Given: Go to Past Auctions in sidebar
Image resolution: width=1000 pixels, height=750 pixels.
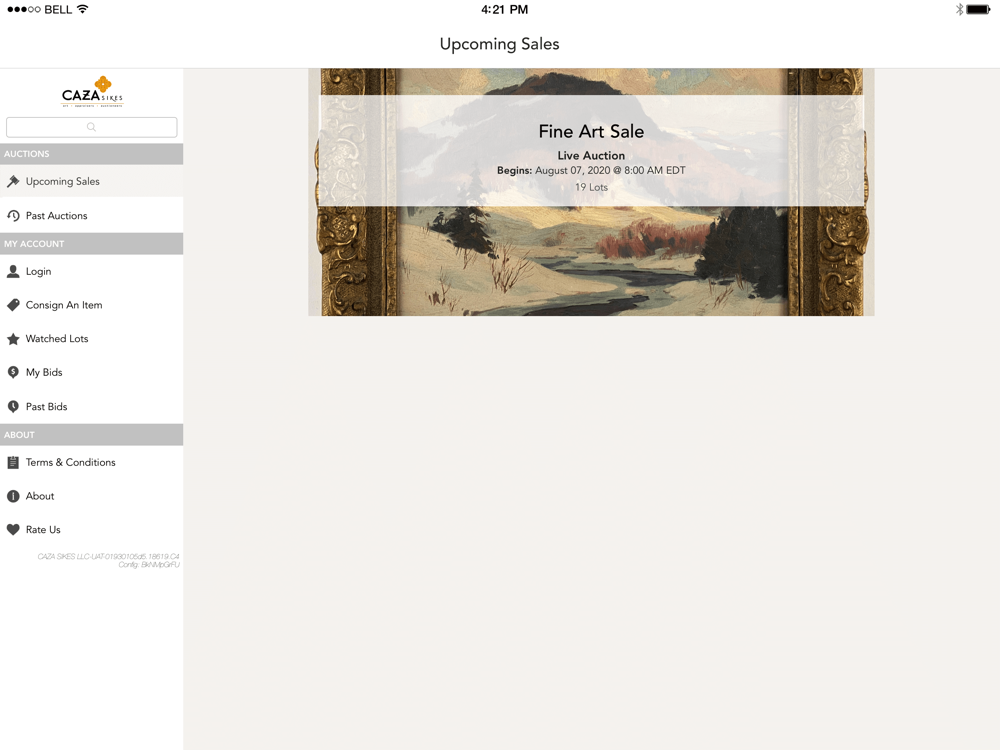Looking at the screenshot, I should click(91, 216).
